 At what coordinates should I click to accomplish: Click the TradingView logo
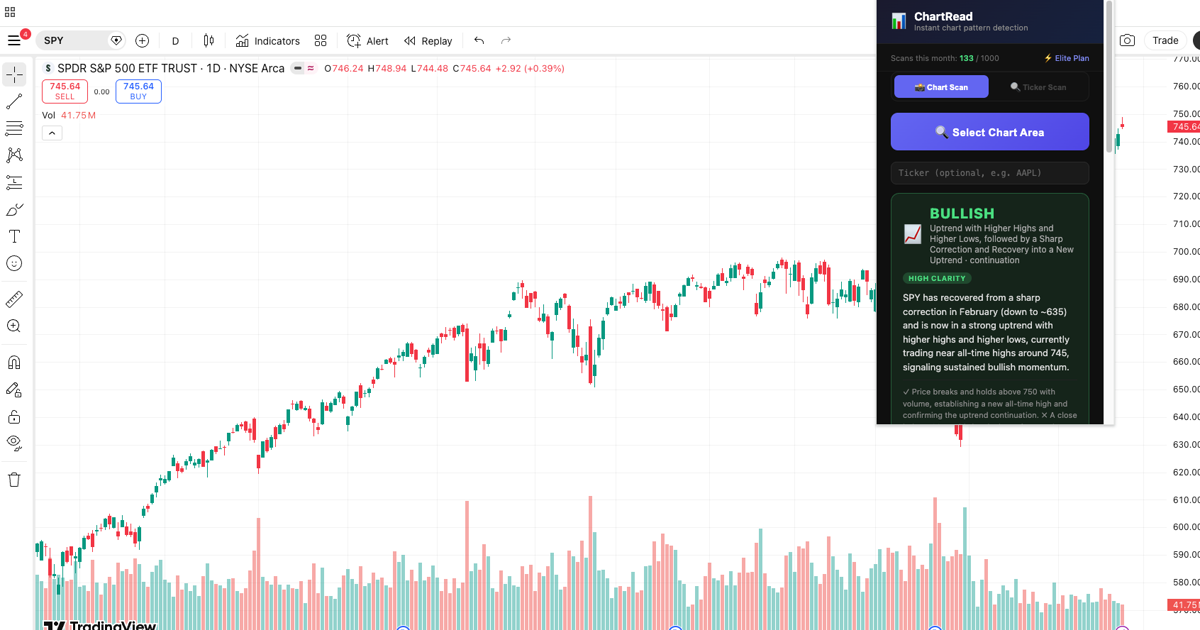coord(99,625)
